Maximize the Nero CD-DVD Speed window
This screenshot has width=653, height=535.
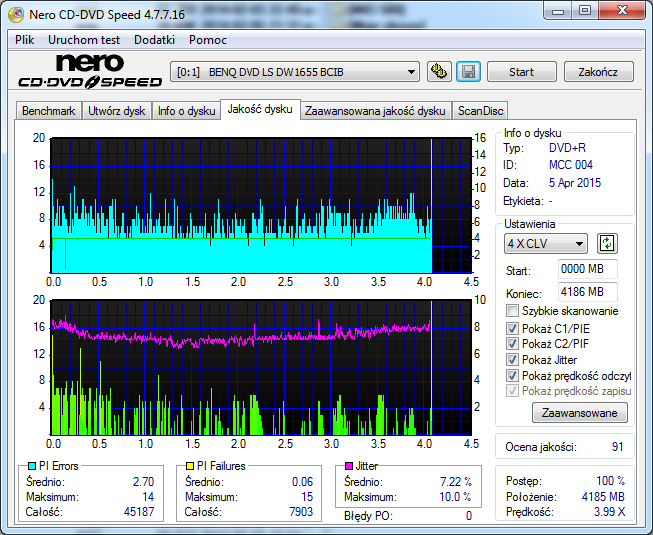[x=585, y=11]
